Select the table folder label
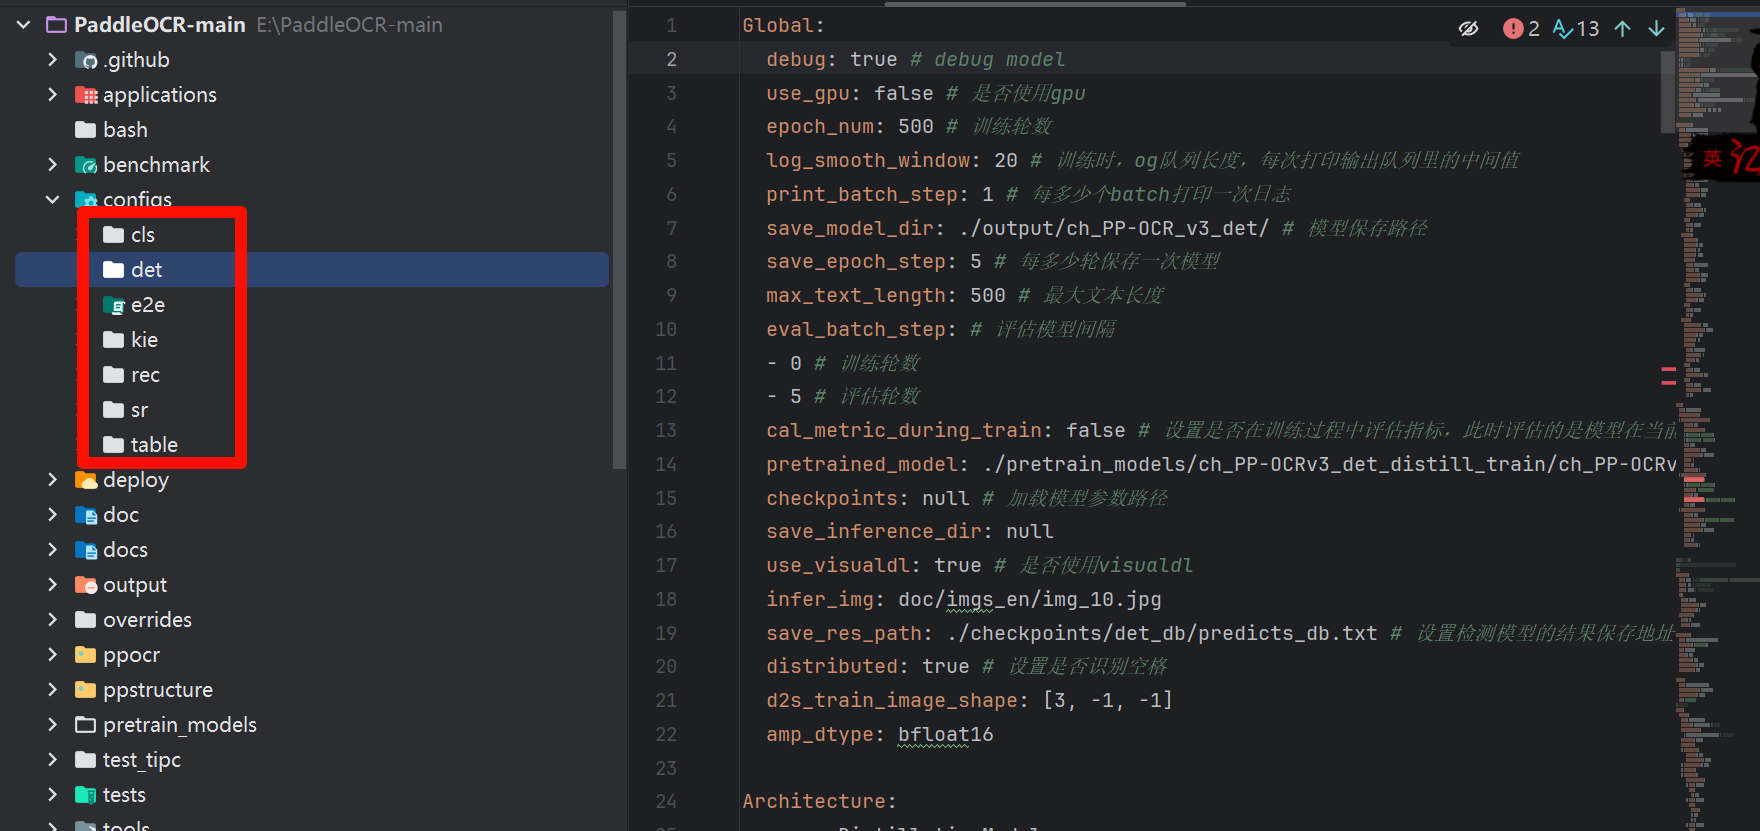 point(154,445)
